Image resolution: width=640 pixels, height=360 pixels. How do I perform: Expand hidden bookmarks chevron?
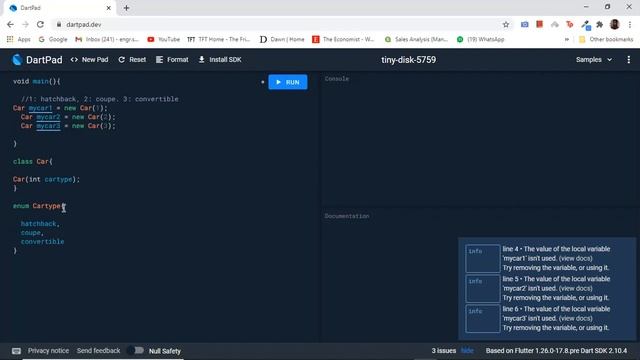click(x=567, y=39)
